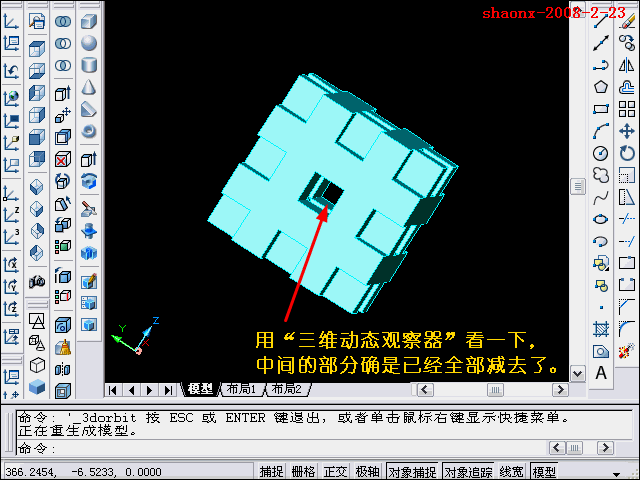Select the Multiline Text A tool
The width and height of the screenshot is (640, 480).
pyautogui.click(x=600, y=373)
